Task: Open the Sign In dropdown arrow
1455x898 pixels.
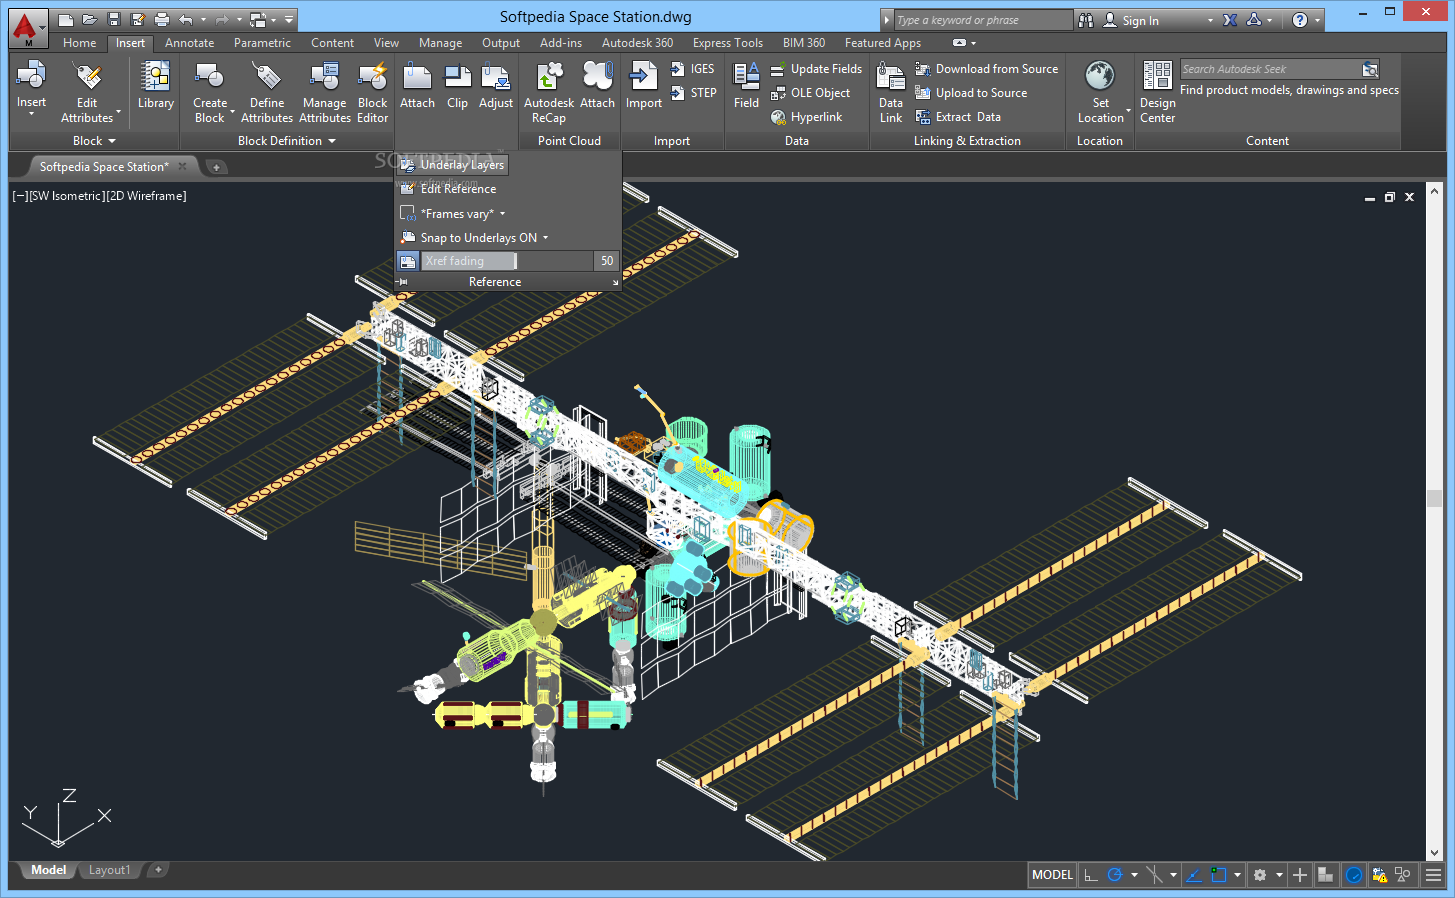Action: coord(1210,21)
